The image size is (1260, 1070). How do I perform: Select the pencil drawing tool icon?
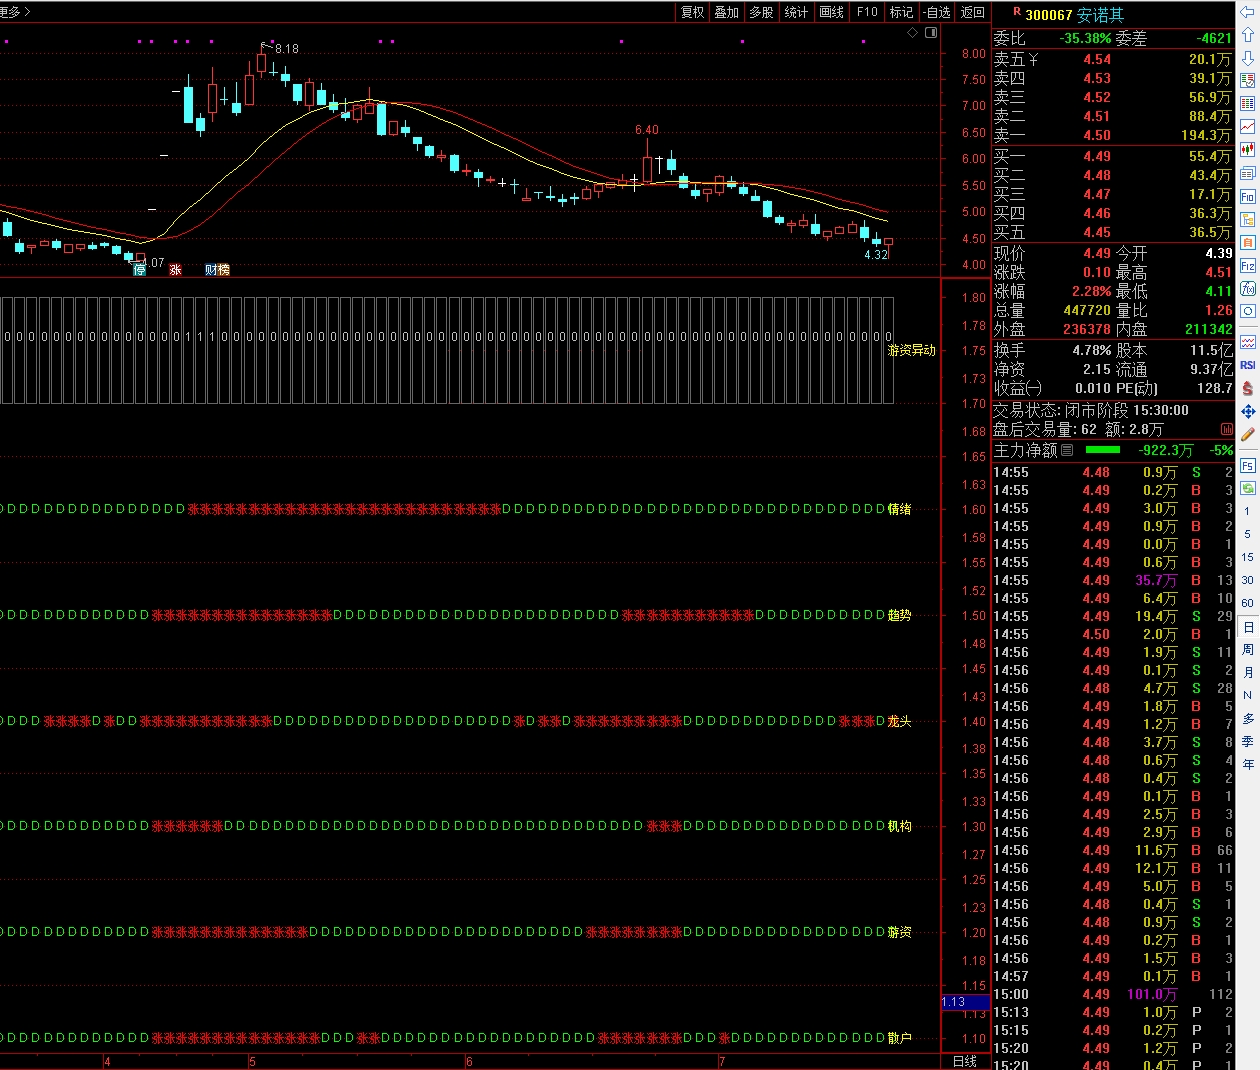[1247, 434]
